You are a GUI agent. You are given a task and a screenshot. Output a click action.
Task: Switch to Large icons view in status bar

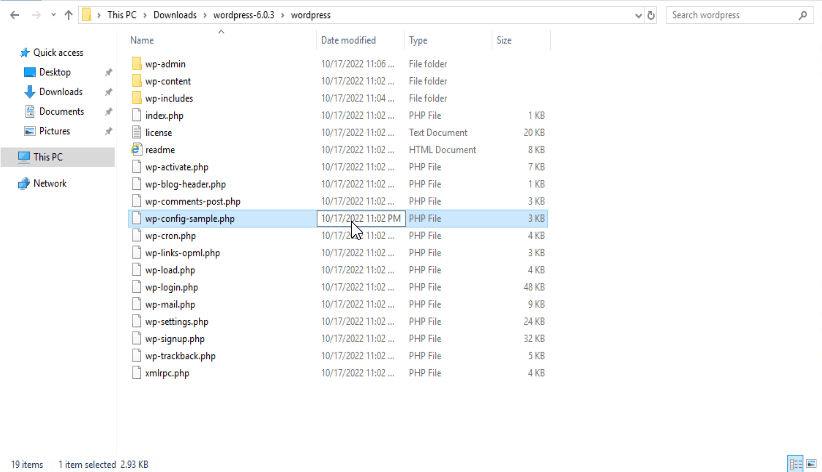[x=811, y=464]
